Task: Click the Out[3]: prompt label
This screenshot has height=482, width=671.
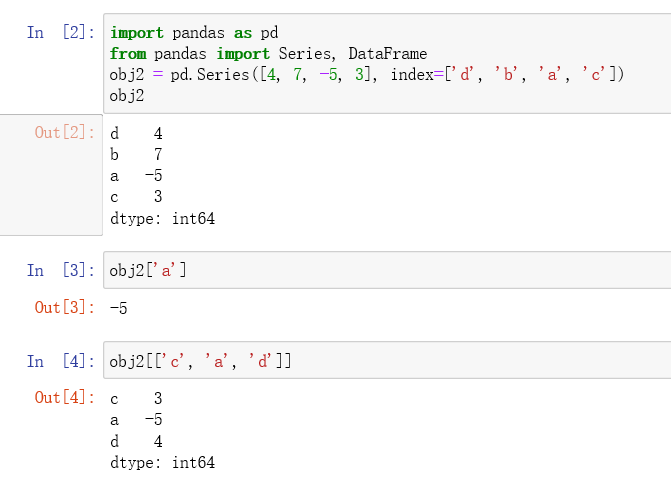Action: pyautogui.click(x=65, y=307)
